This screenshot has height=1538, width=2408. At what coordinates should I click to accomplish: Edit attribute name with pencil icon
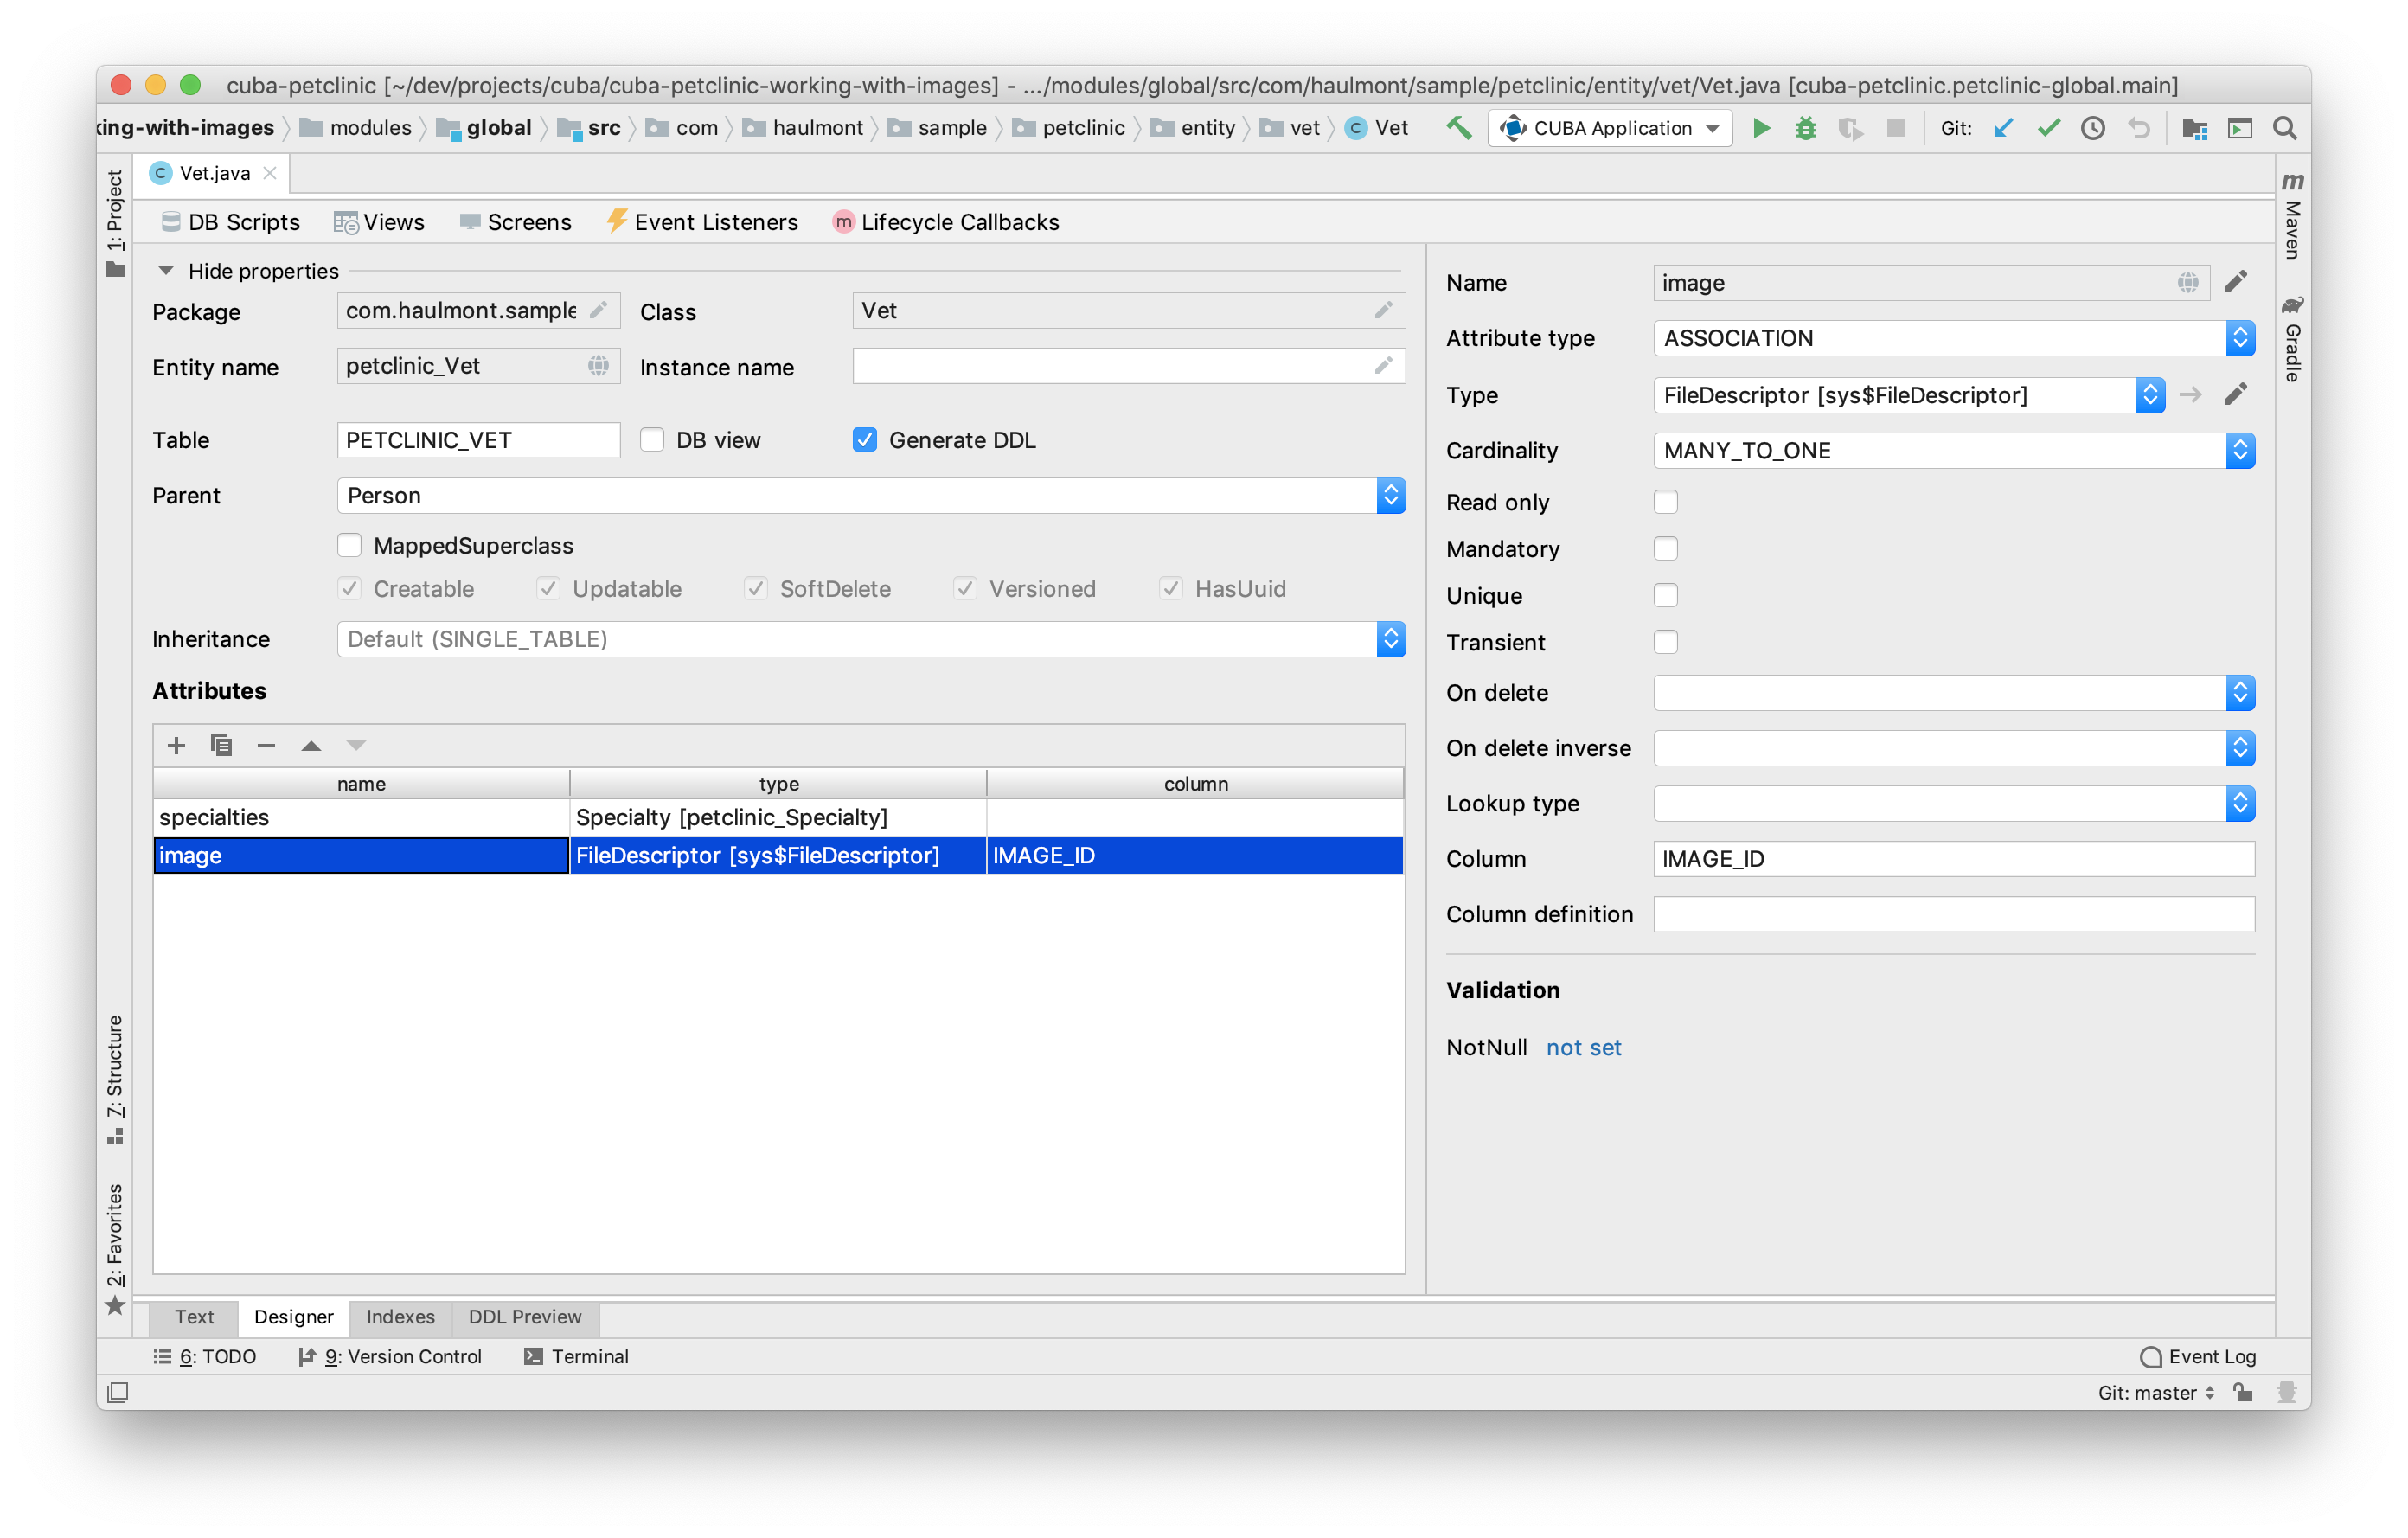[x=2236, y=283]
